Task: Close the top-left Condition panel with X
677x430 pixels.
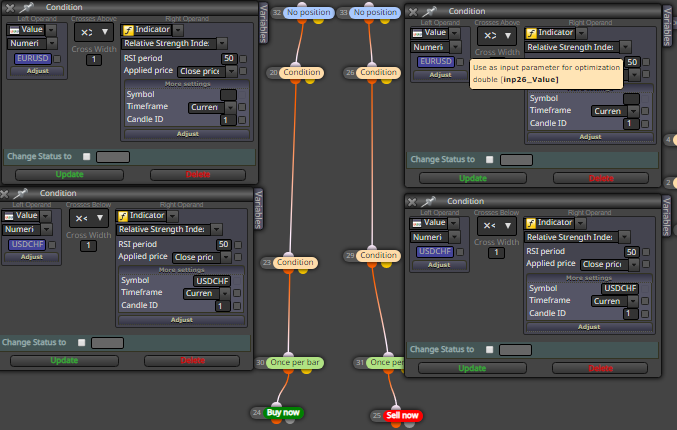Action: point(9,8)
